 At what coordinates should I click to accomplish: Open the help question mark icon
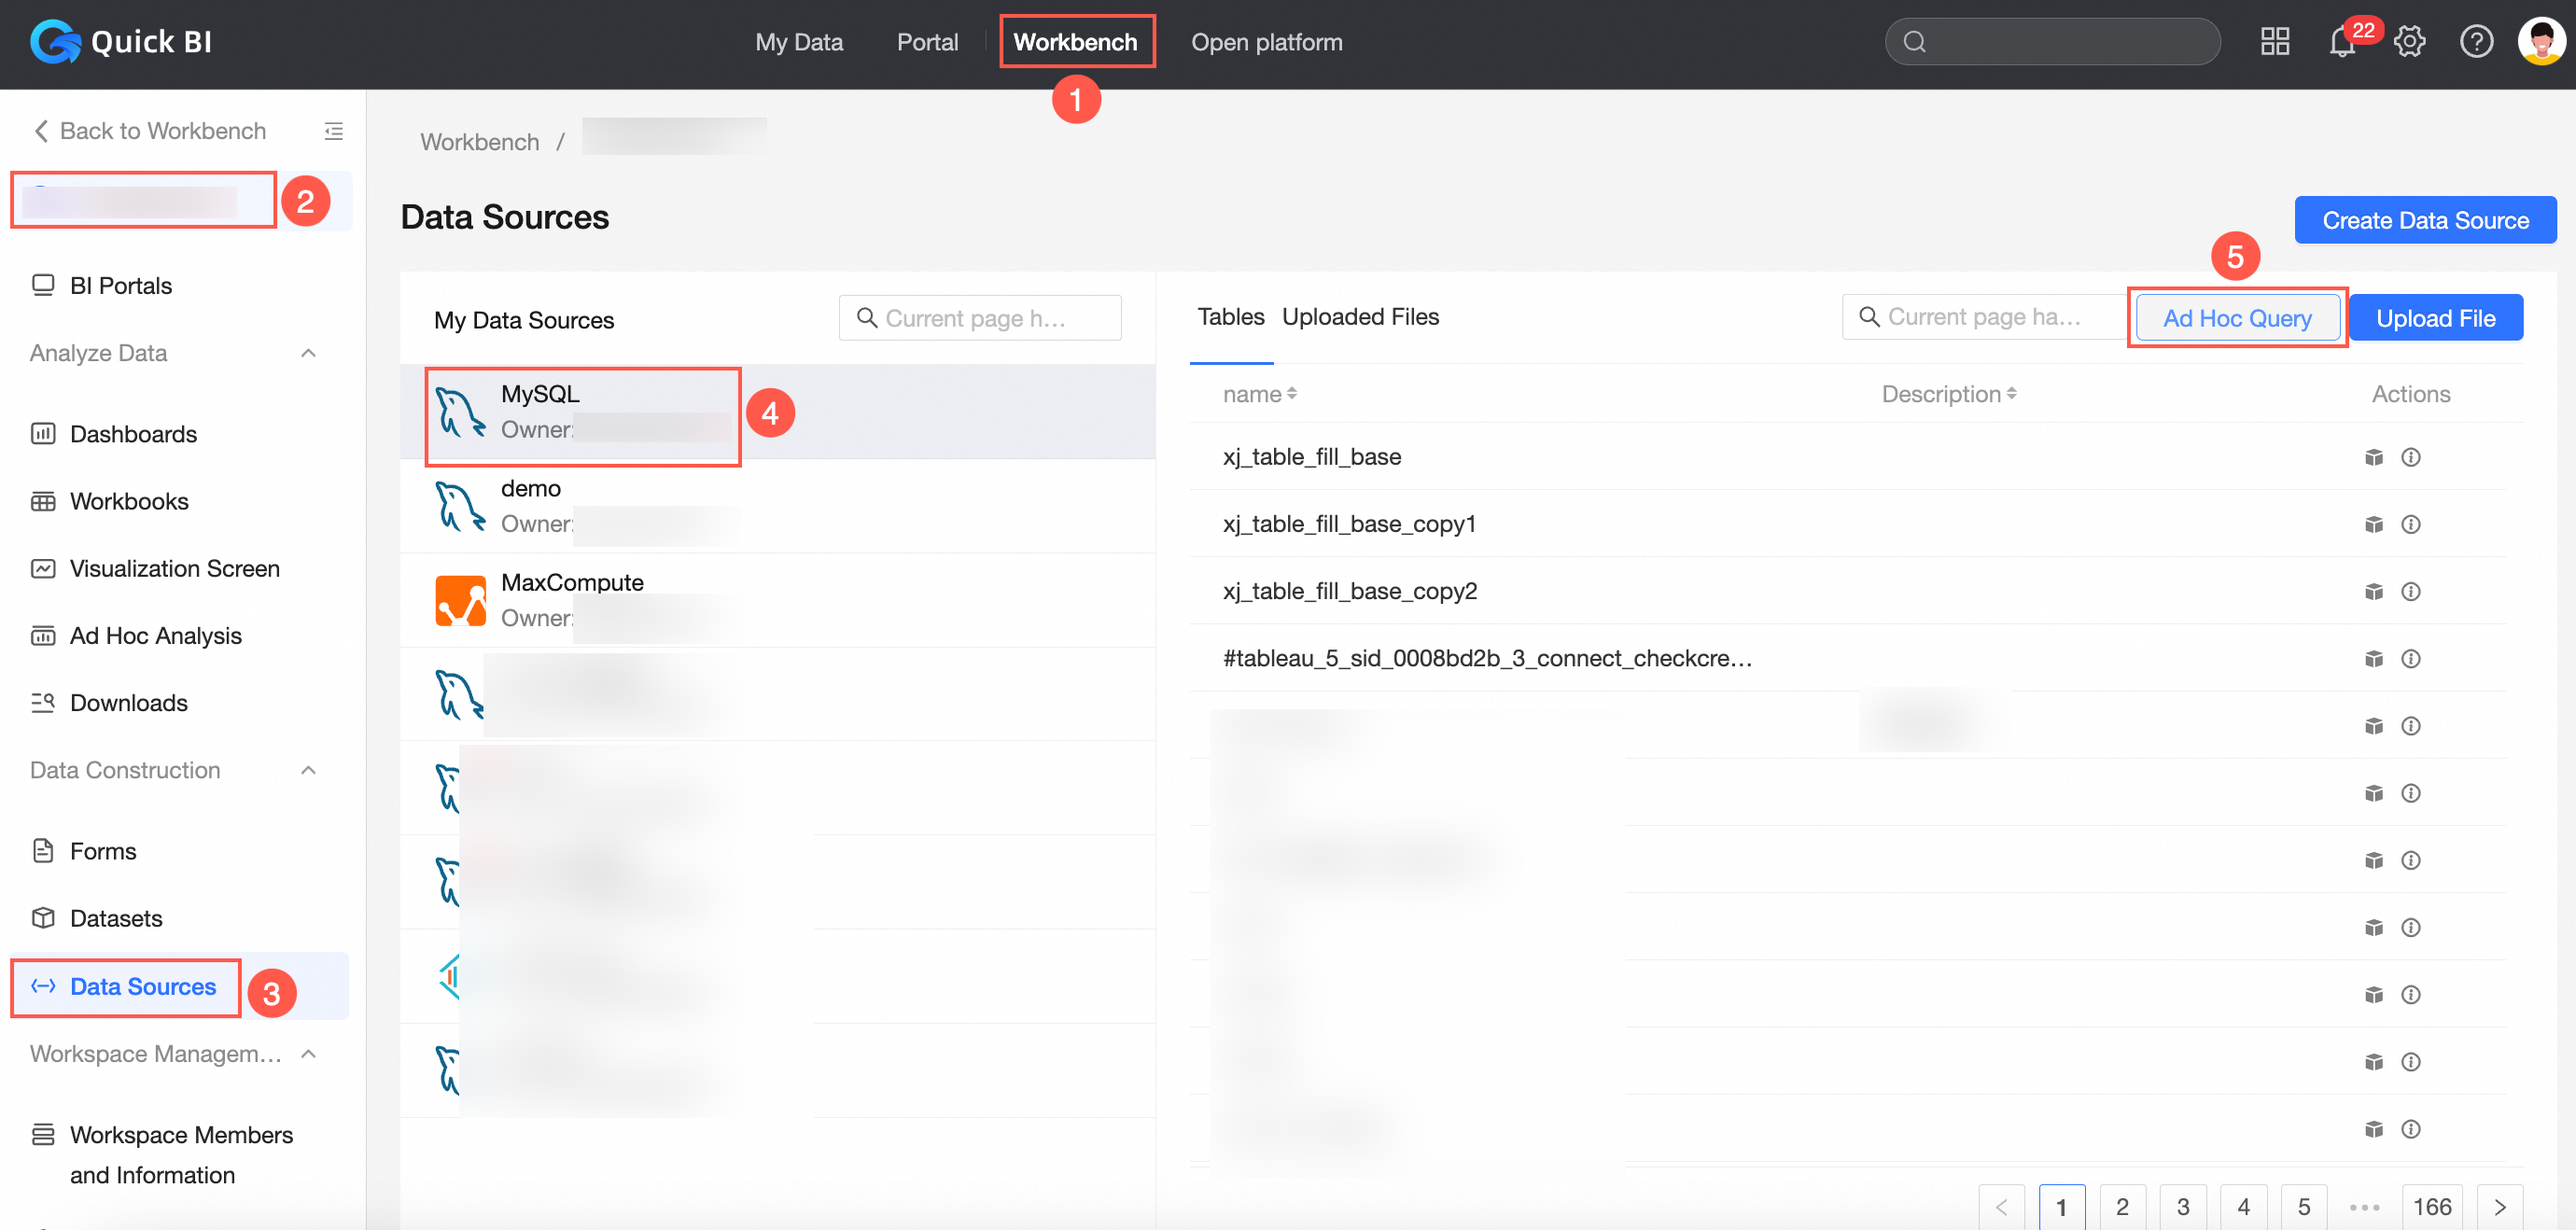click(2476, 42)
